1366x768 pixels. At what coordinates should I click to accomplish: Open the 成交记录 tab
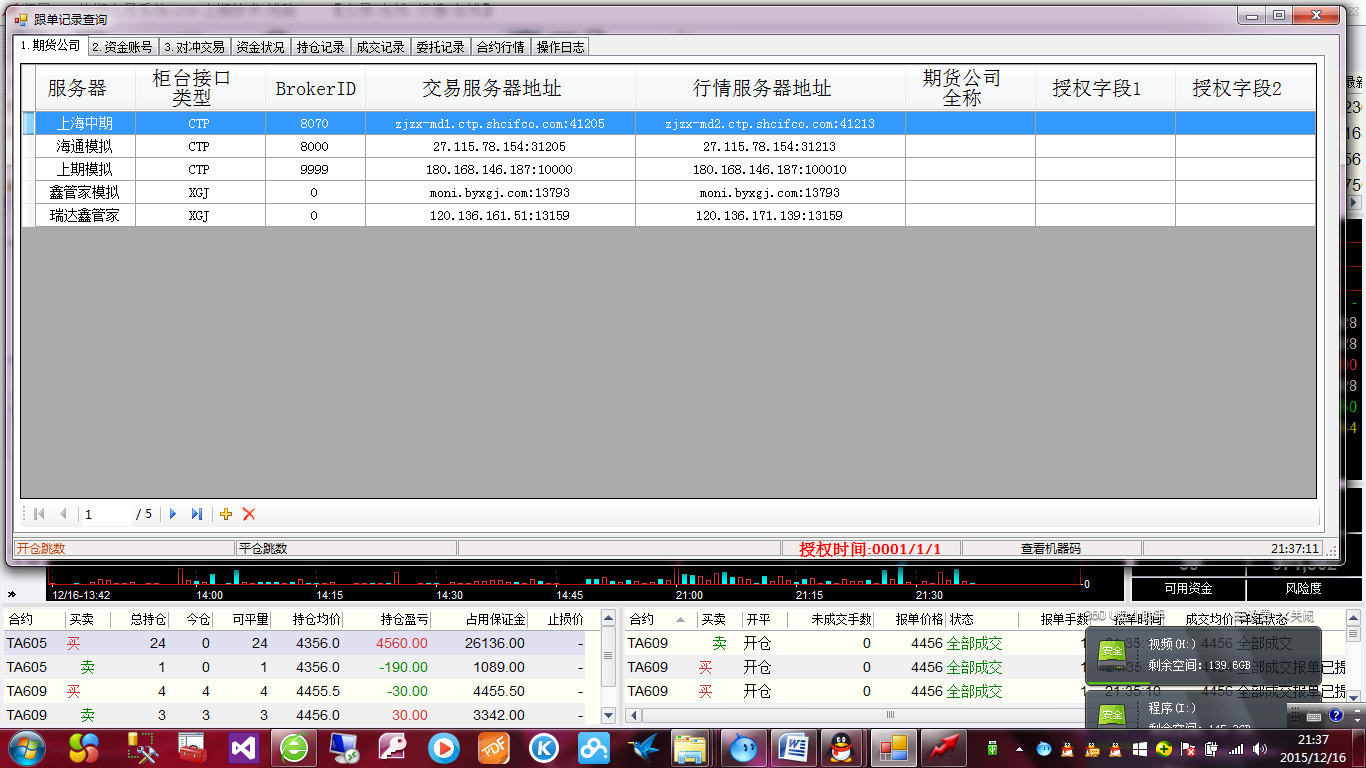pos(381,47)
